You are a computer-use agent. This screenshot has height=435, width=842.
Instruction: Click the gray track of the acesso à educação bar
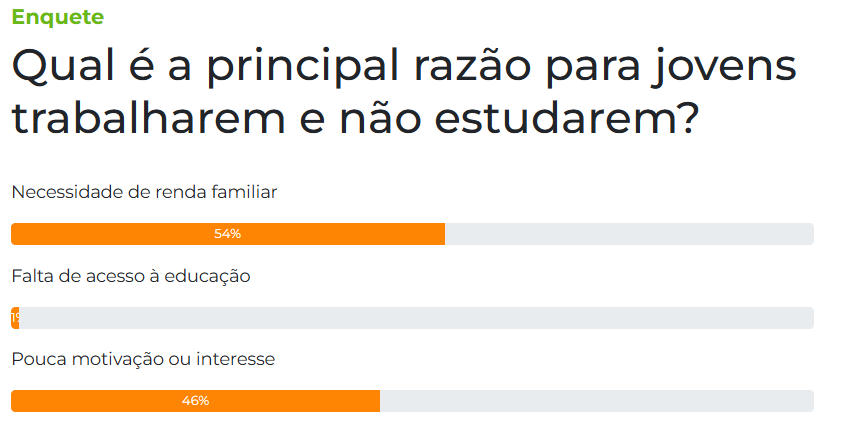click(x=416, y=318)
